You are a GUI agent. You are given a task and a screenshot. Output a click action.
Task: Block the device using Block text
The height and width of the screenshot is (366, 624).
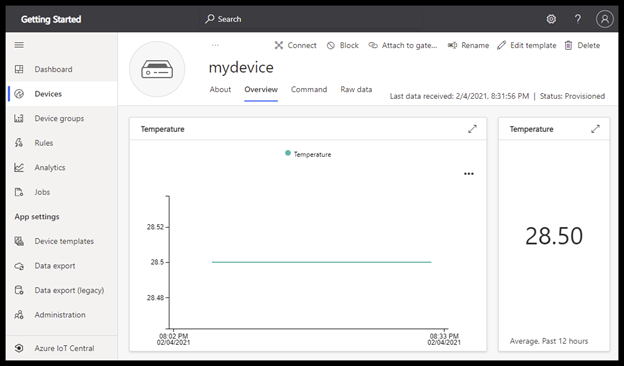(x=349, y=45)
